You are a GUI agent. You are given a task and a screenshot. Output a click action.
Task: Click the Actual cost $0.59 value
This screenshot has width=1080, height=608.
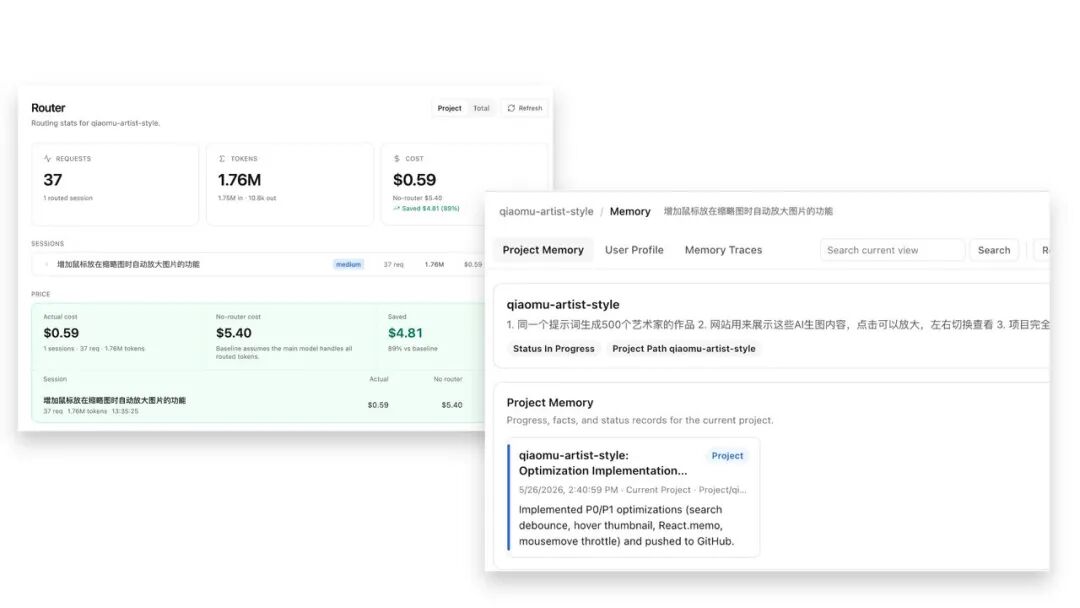coord(61,333)
